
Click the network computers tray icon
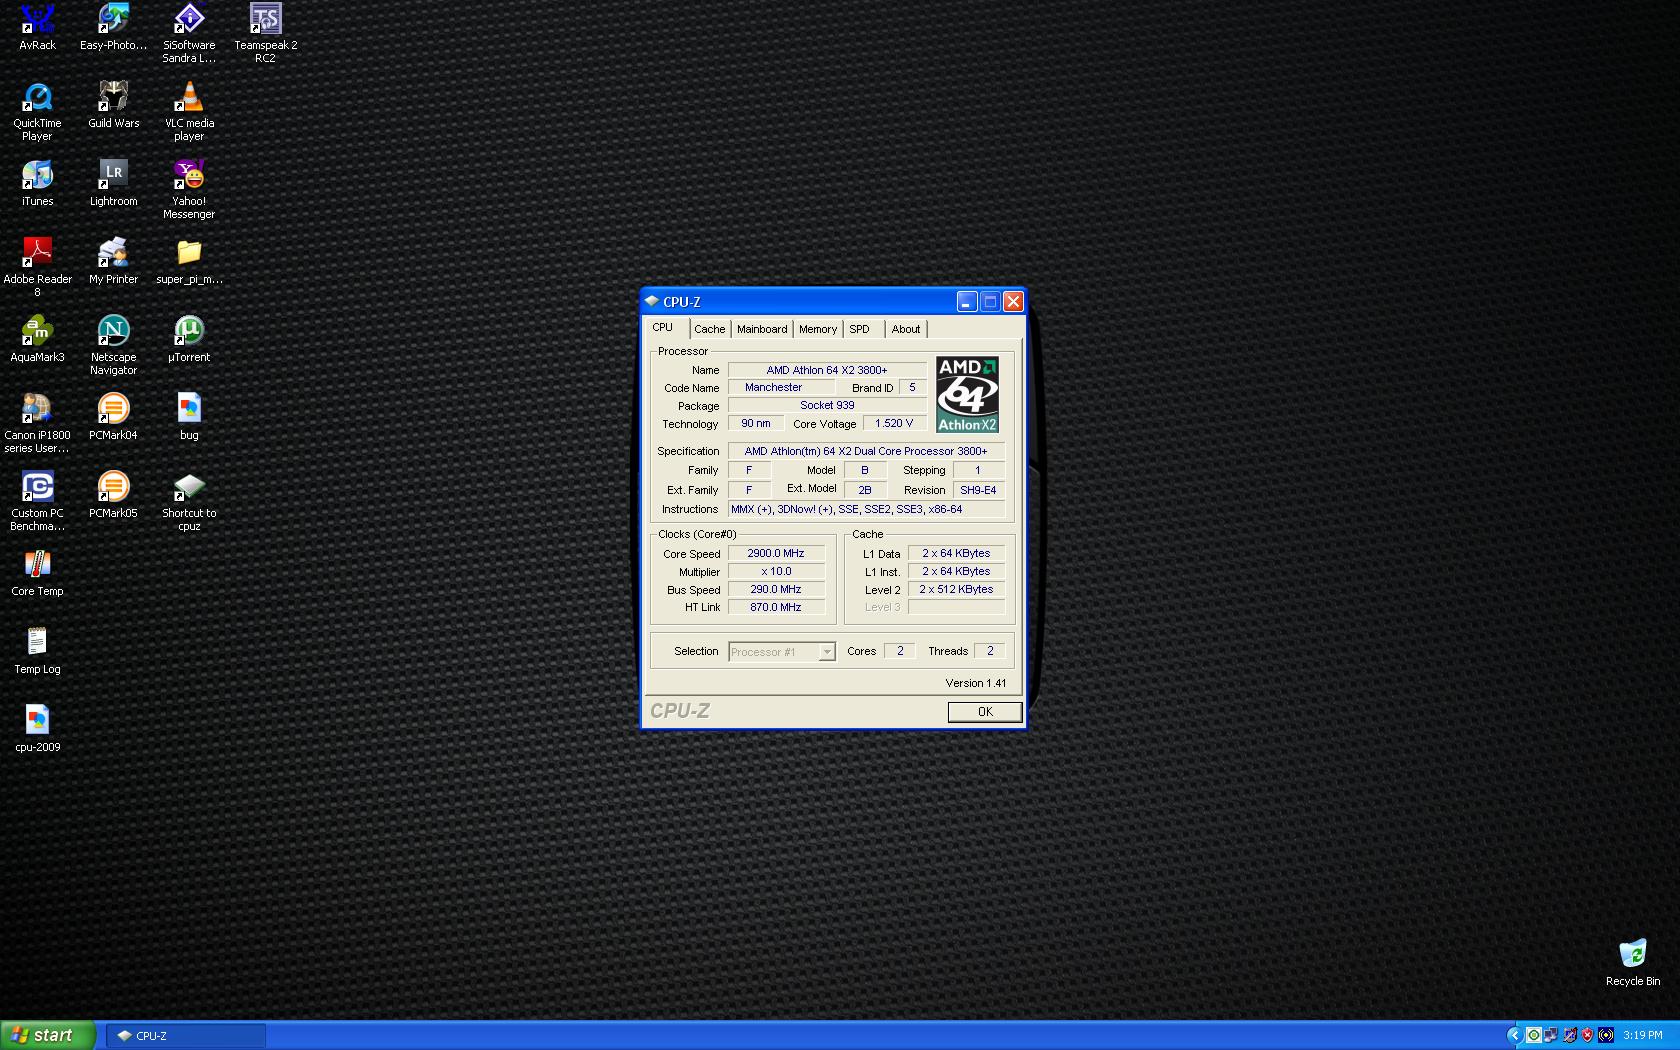1551,1036
